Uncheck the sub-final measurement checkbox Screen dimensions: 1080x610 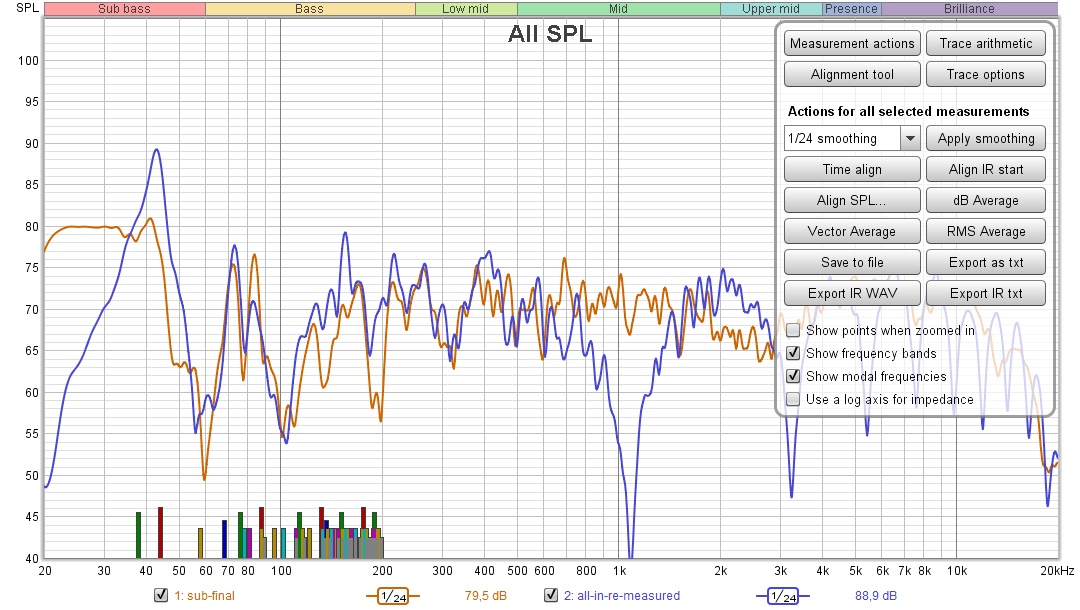(160, 596)
